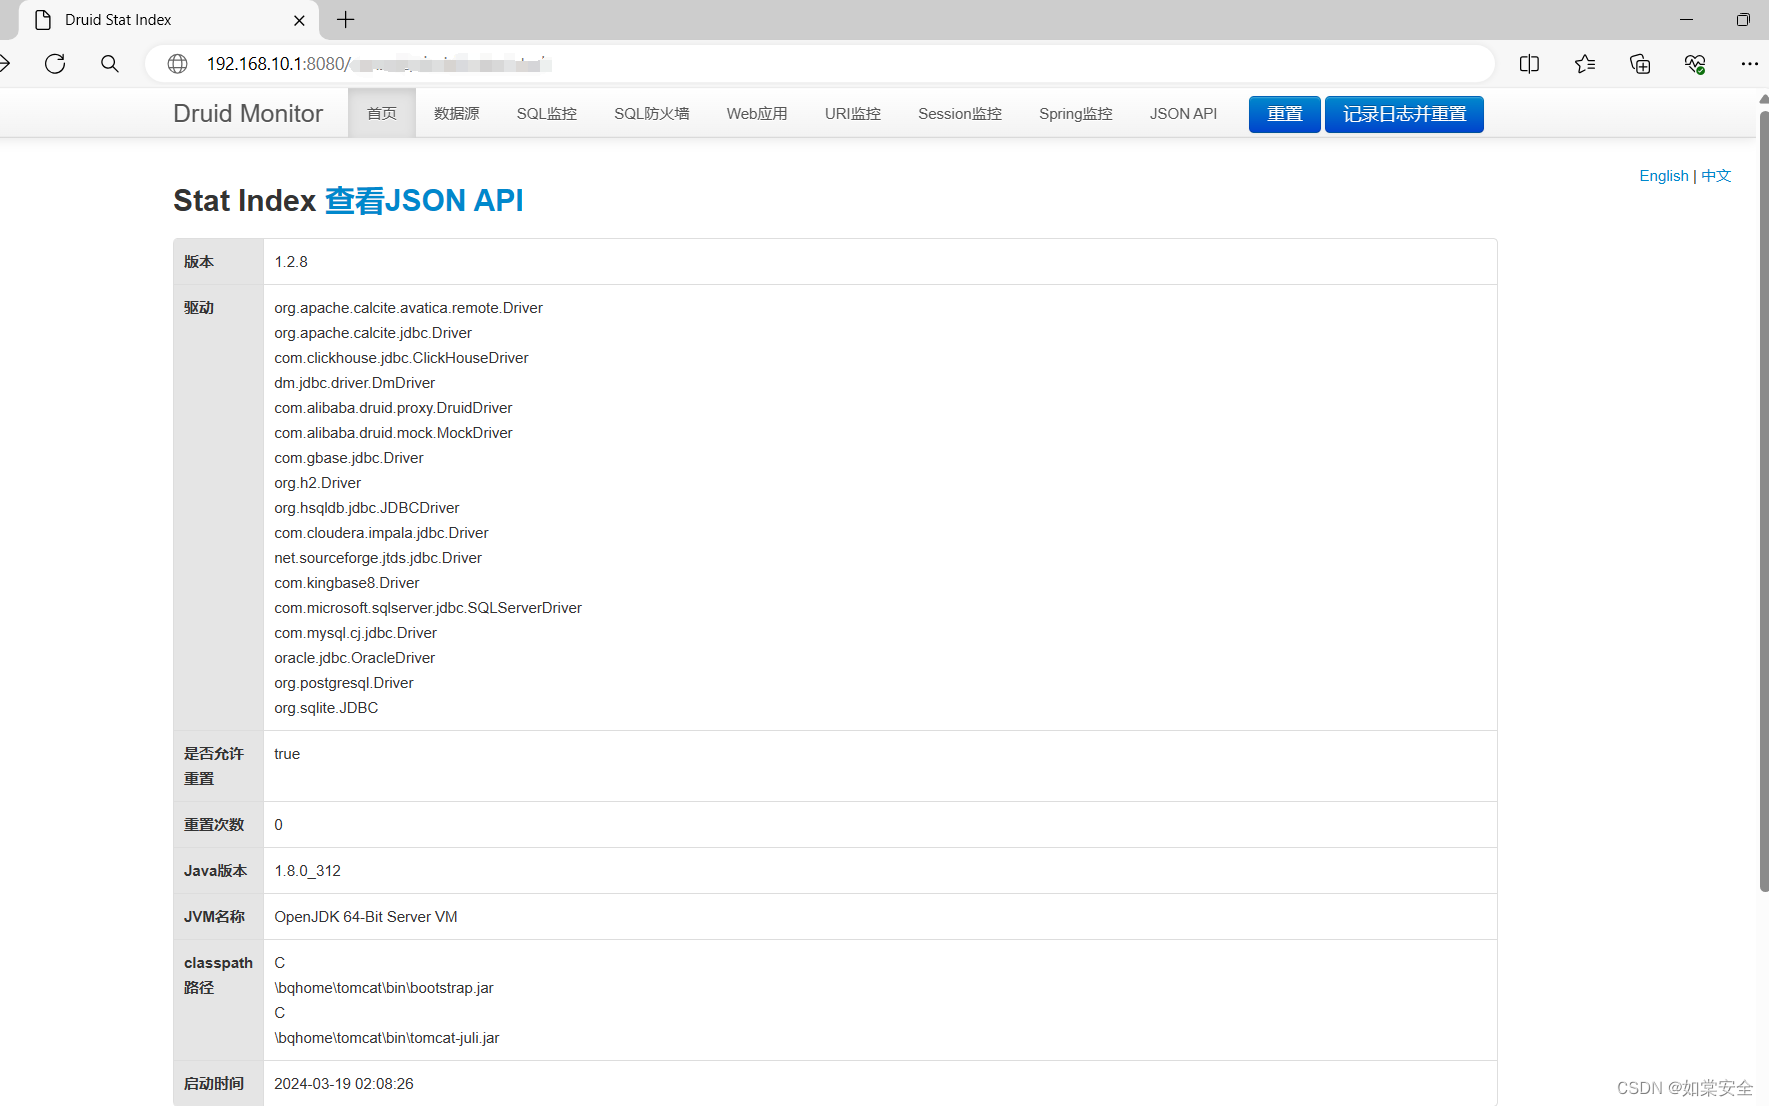Click oracle.jdbc.OracleDriver entry
This screenshot has height=1106, width=1769.
coord(355,658)
